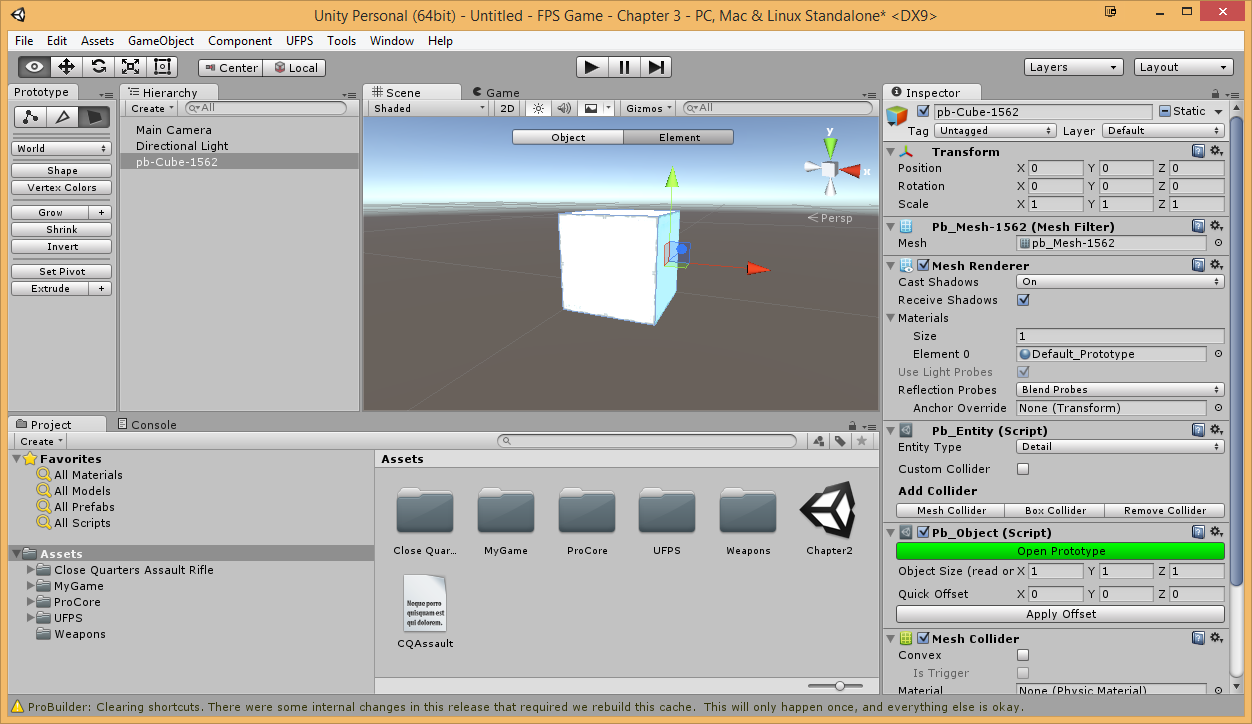
Task: Open the GameObject menu
Action: (x=161, y=41)
